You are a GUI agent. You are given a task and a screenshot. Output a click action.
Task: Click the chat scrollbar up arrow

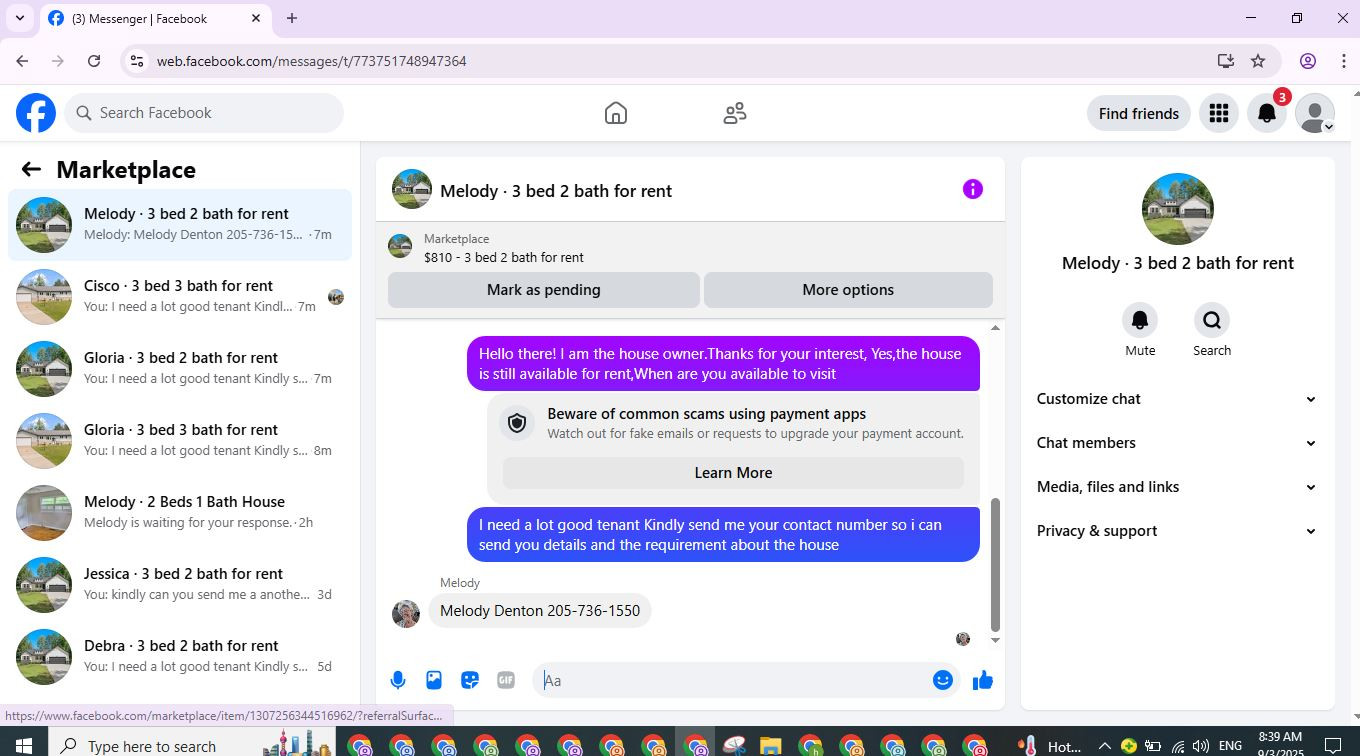(x=995, y=328)
